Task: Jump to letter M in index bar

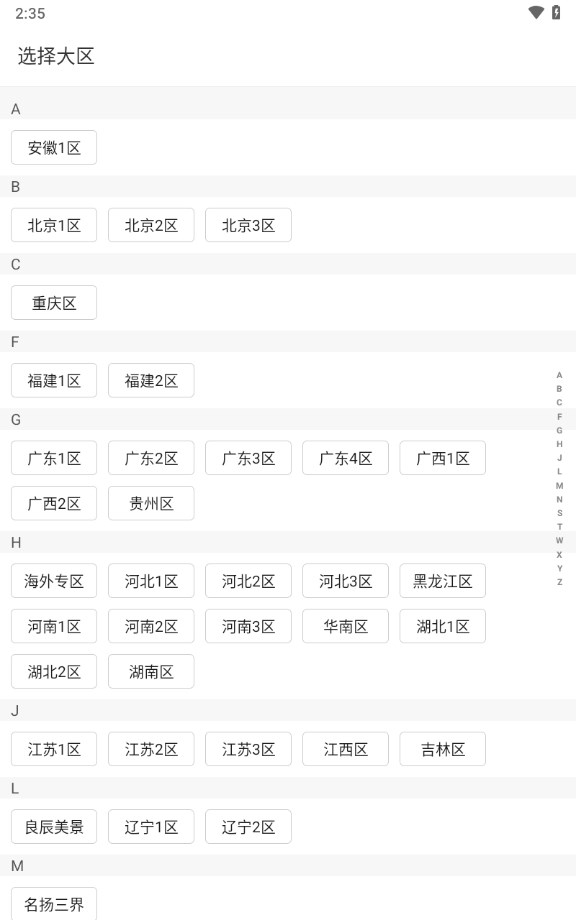Action: click(560, 485)
